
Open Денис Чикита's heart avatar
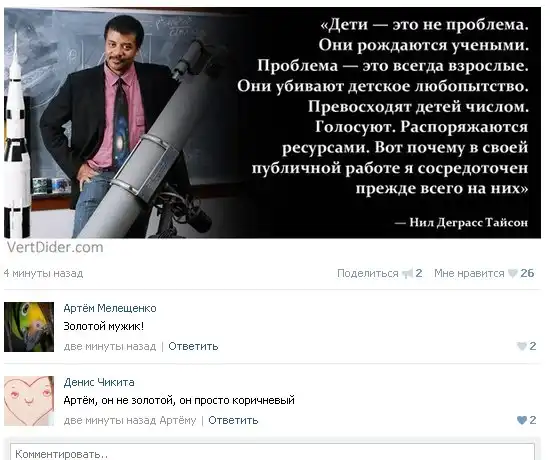29,401
